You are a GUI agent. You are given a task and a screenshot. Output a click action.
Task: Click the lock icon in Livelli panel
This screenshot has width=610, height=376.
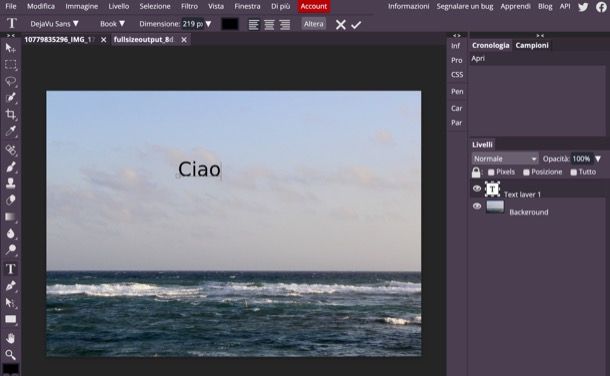(476, 172)
